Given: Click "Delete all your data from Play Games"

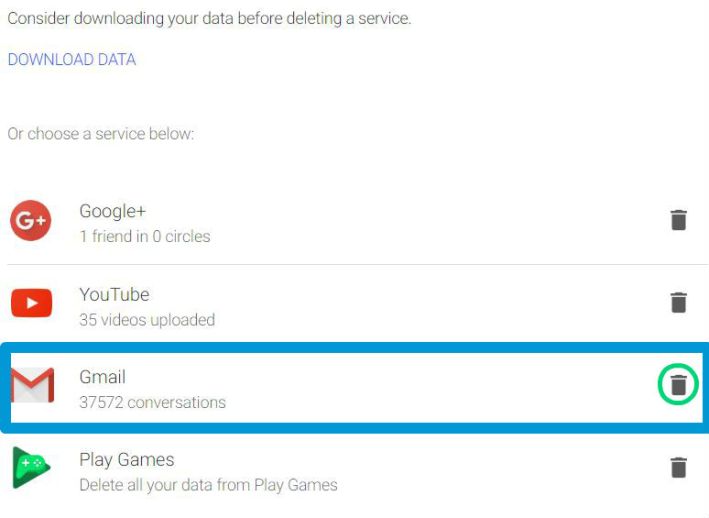Looking at the screenshot, I should tap(208, 485).
